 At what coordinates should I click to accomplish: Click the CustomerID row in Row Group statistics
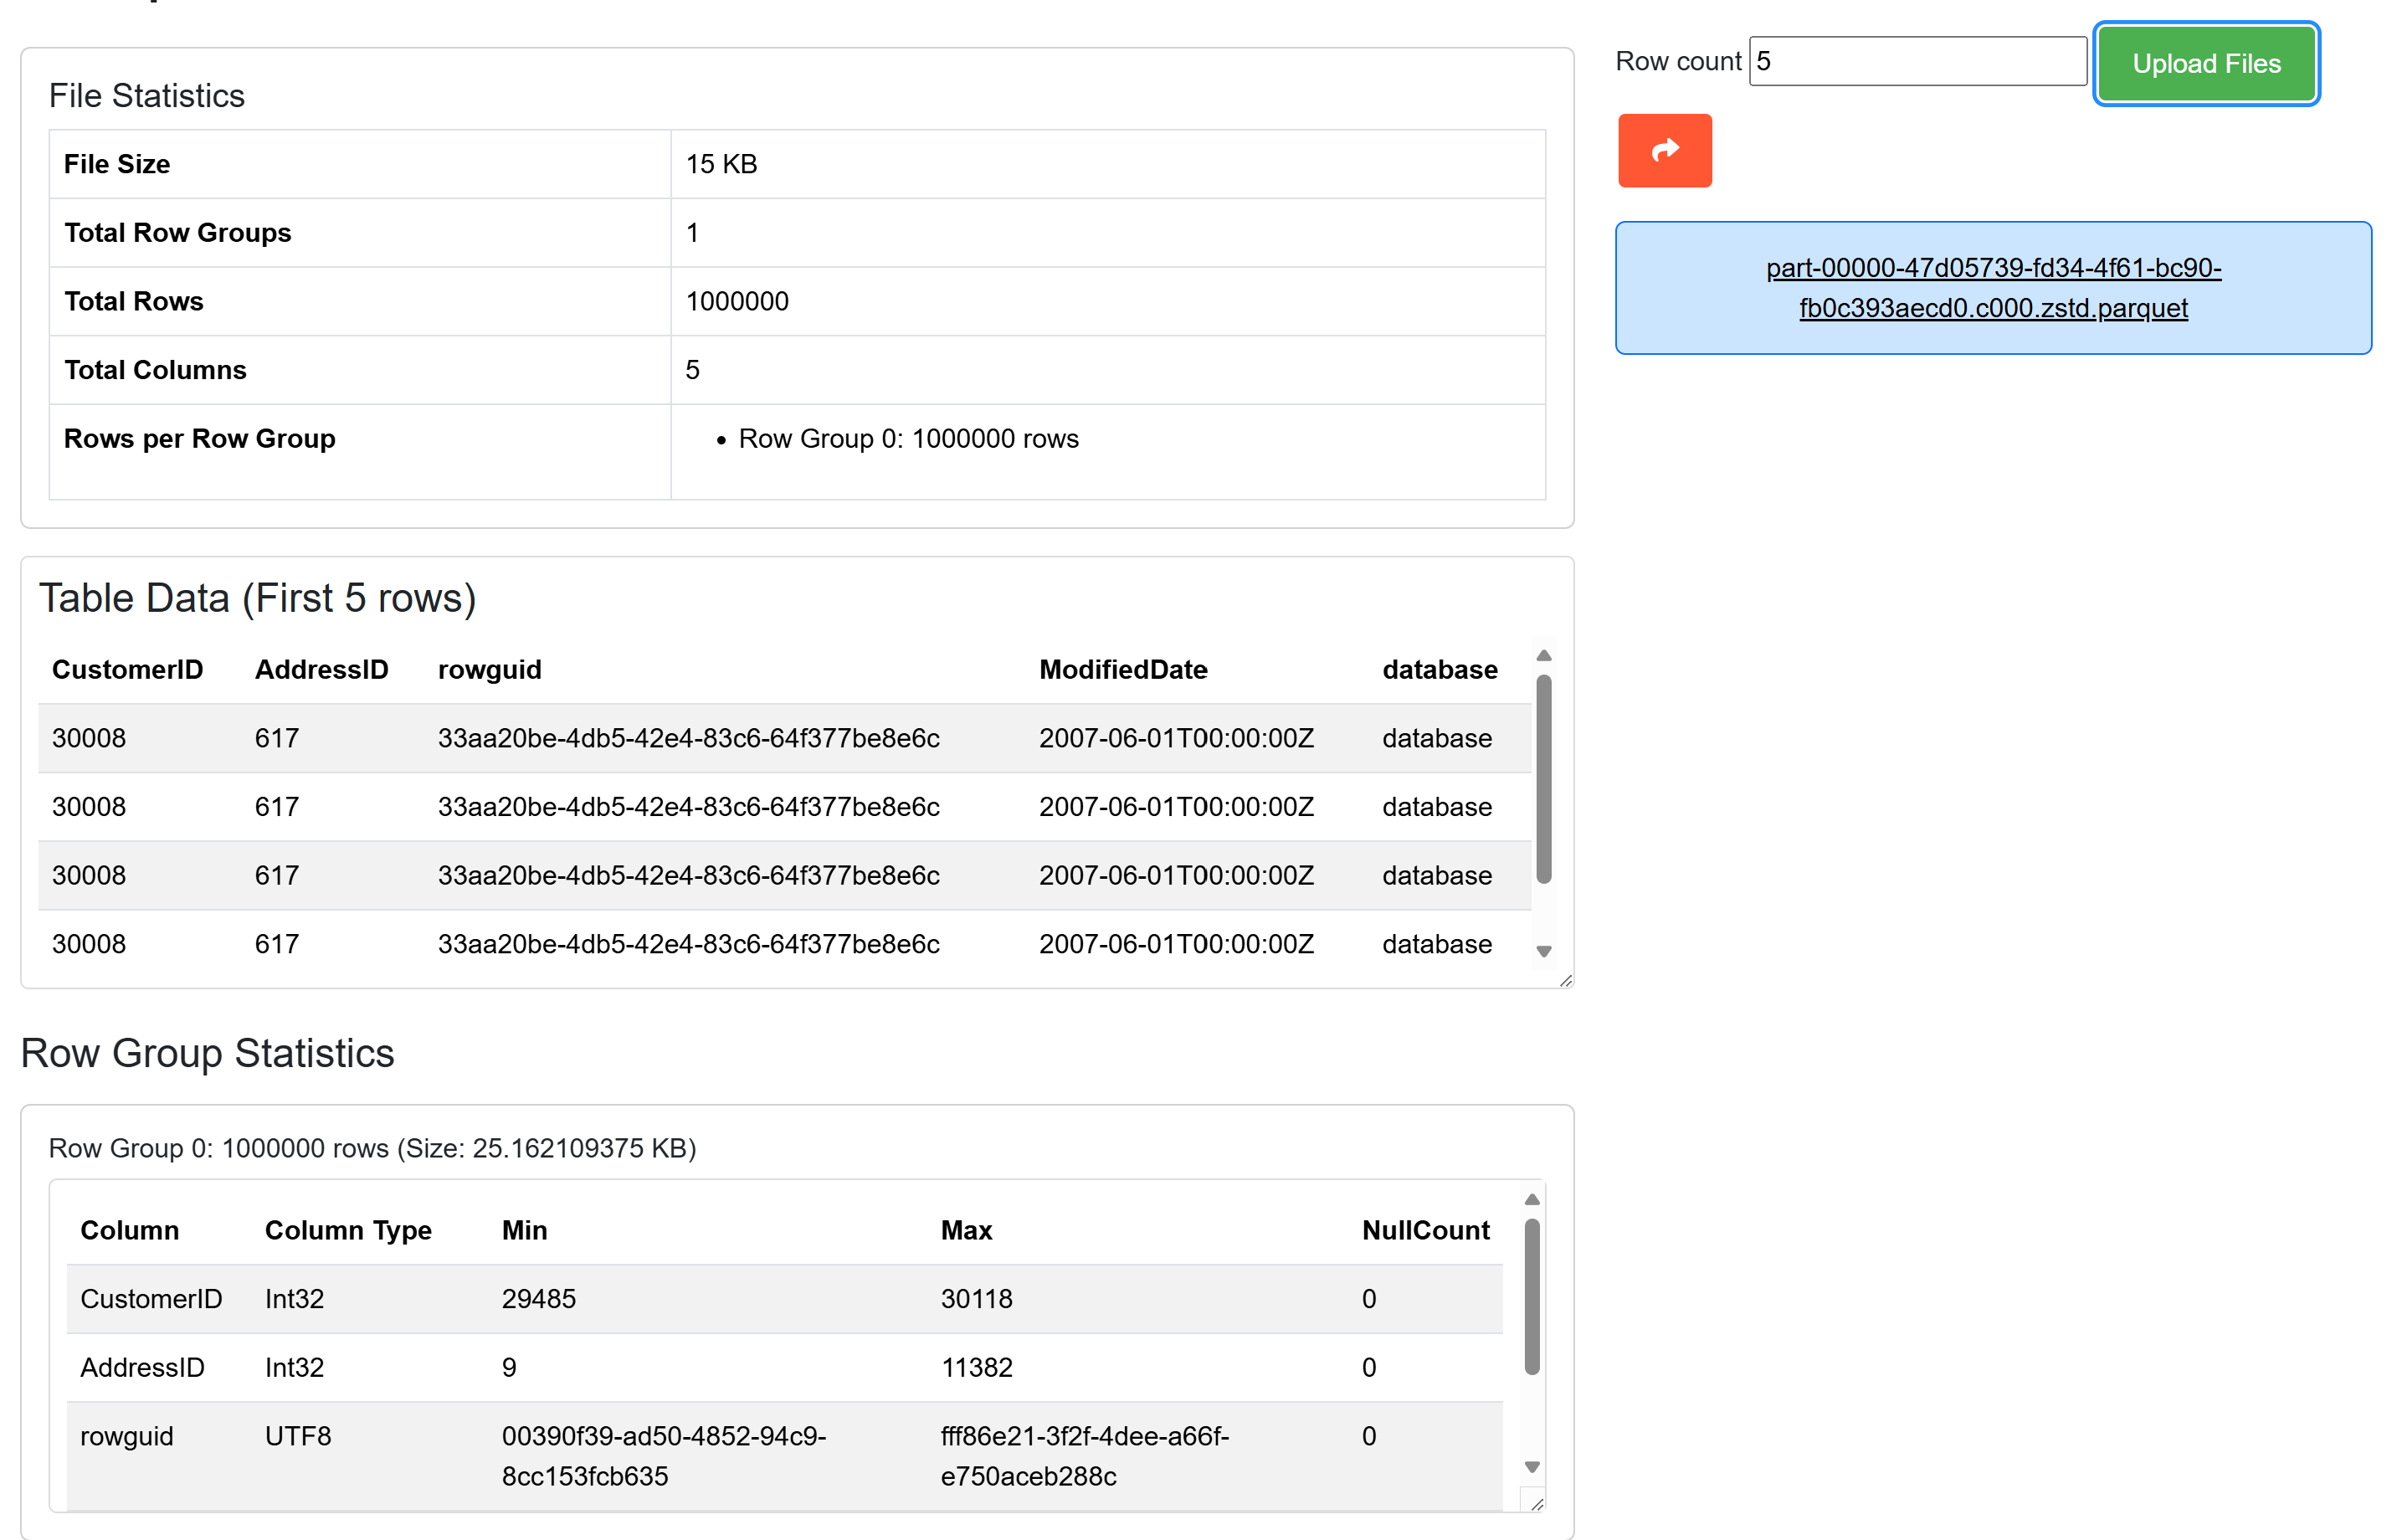pos(784,1299)
